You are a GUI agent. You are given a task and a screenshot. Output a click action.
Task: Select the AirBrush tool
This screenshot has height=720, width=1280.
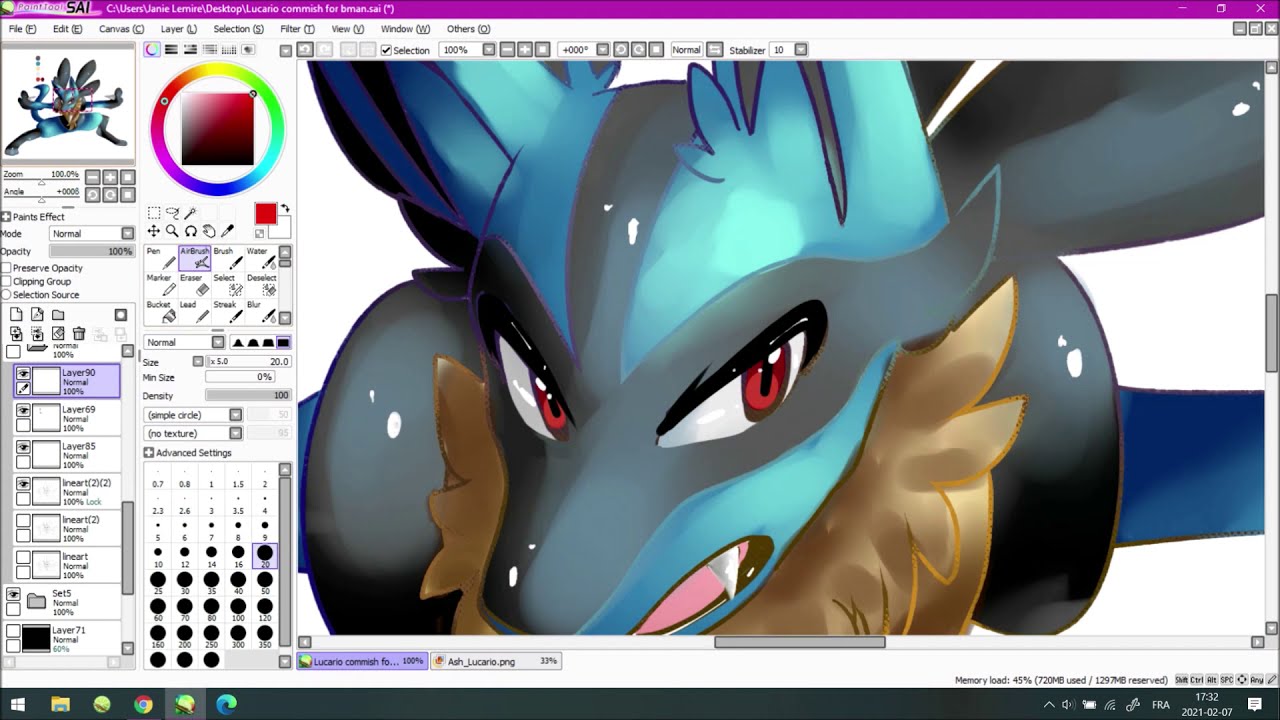(x=195, y=258)
